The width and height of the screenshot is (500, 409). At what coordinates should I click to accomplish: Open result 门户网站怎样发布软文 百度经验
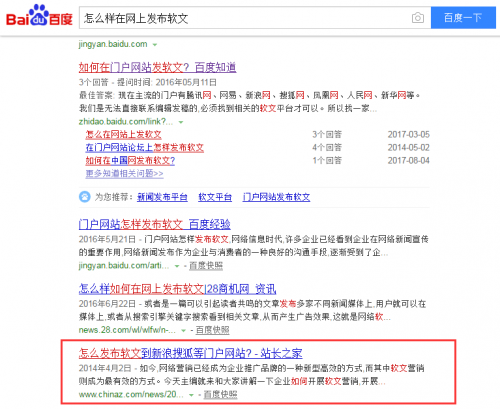pyautogui.click(x=155, y=224)
